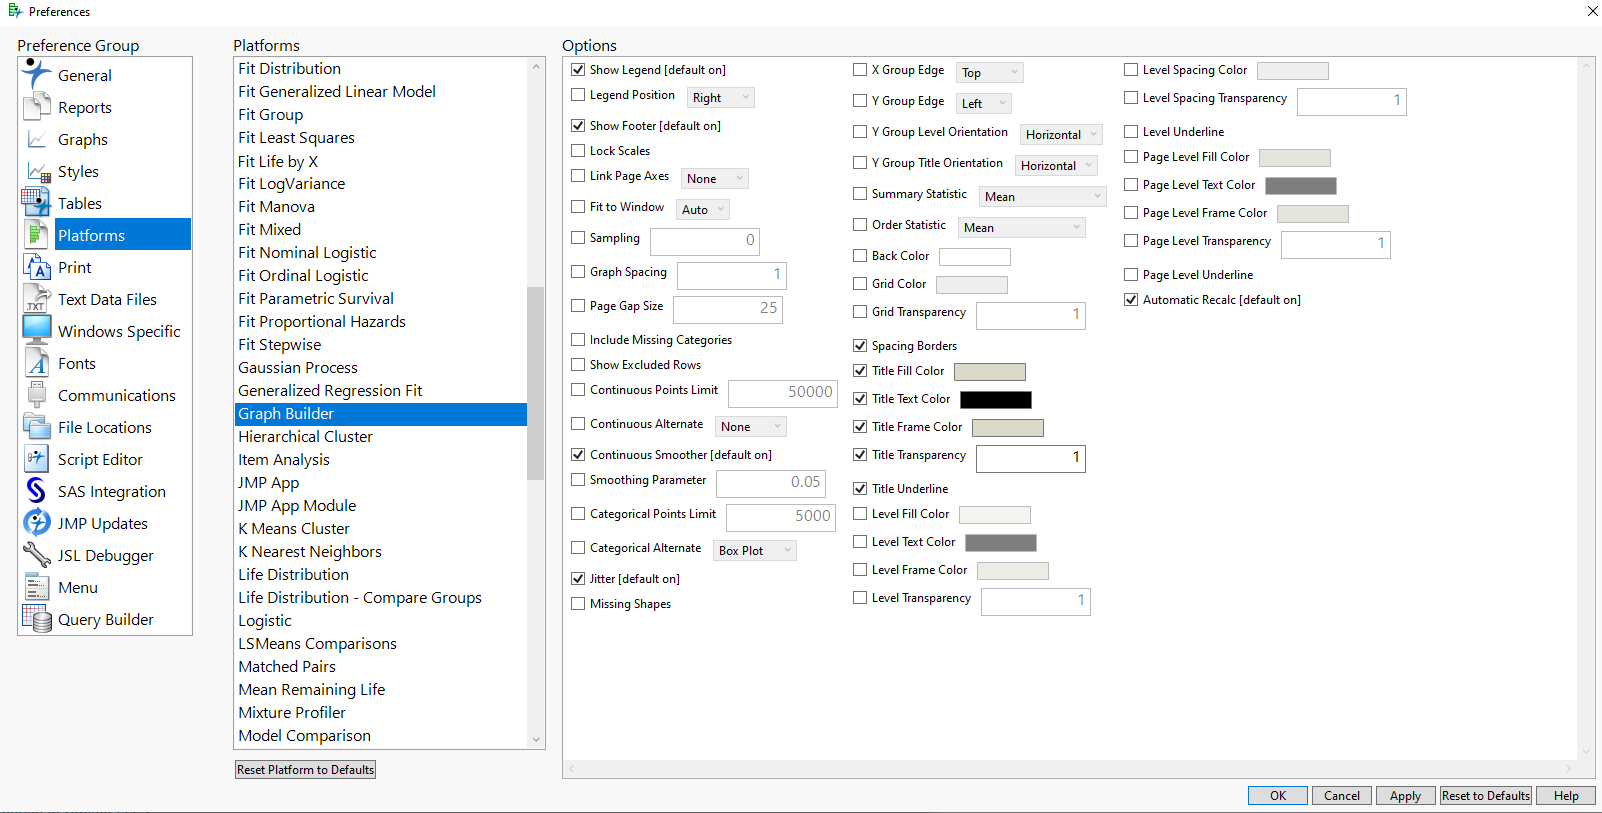Click the Platforms preference group icon
Screen dimensions: 1602x813
37,235
